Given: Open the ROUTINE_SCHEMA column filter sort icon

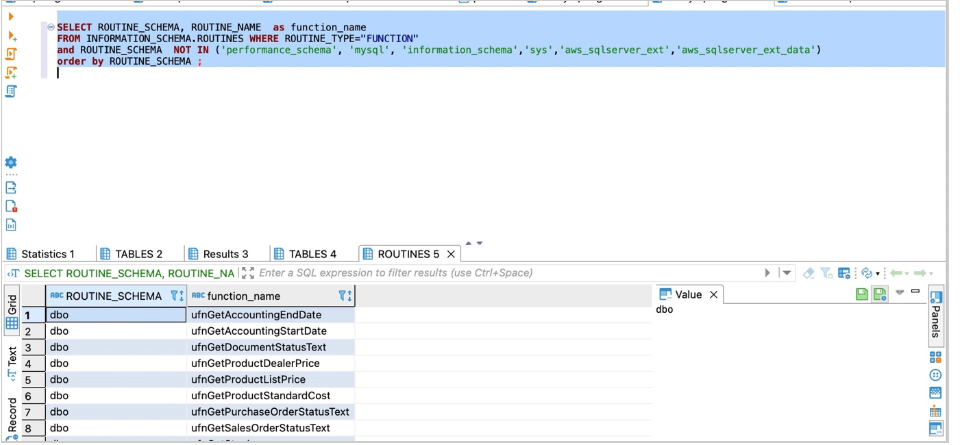Looking at the screenshot, I should click(x=177, y=296).
